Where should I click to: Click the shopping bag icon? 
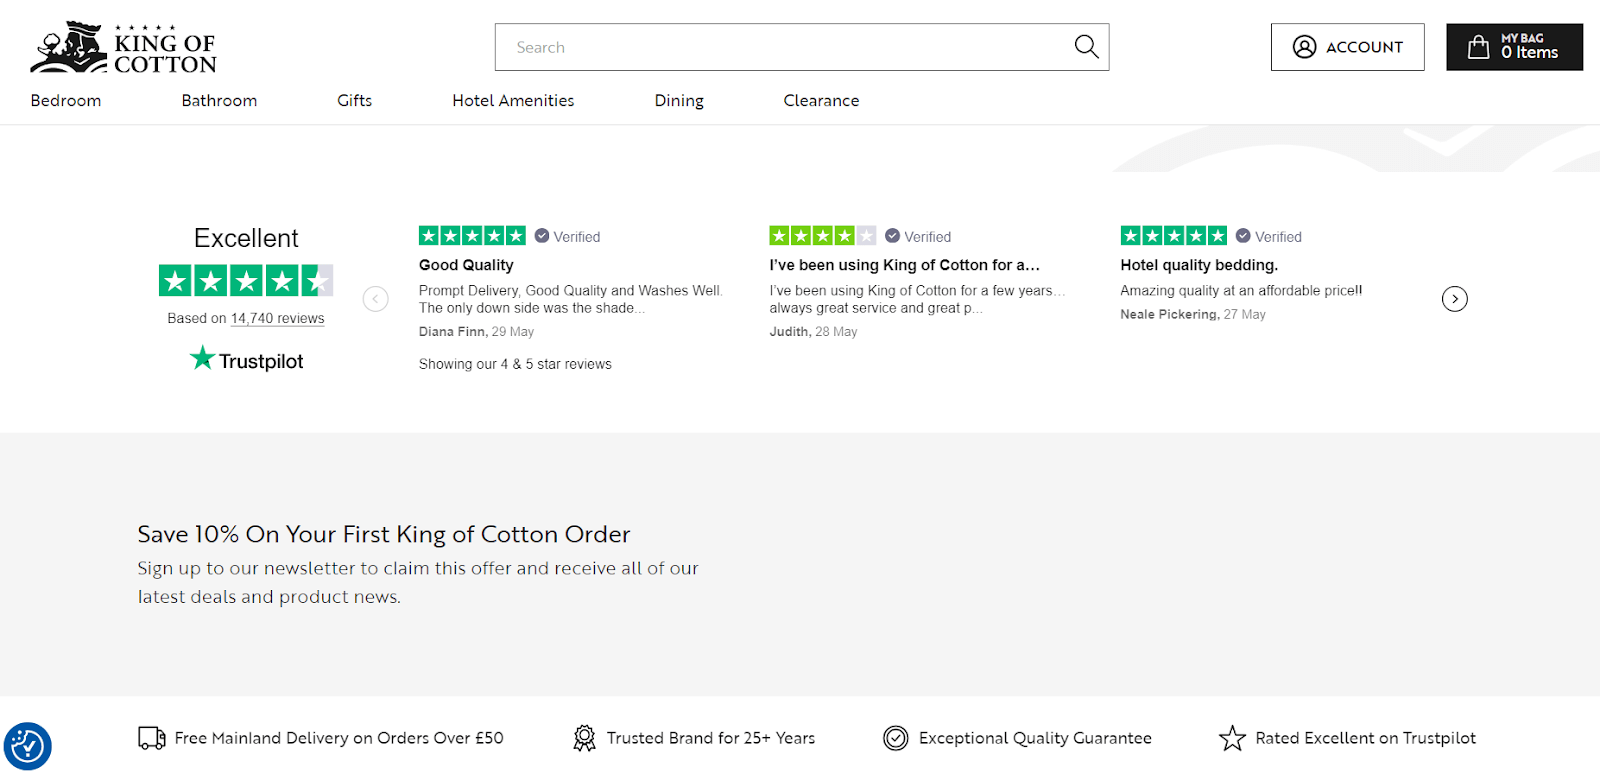(1478, 47)
